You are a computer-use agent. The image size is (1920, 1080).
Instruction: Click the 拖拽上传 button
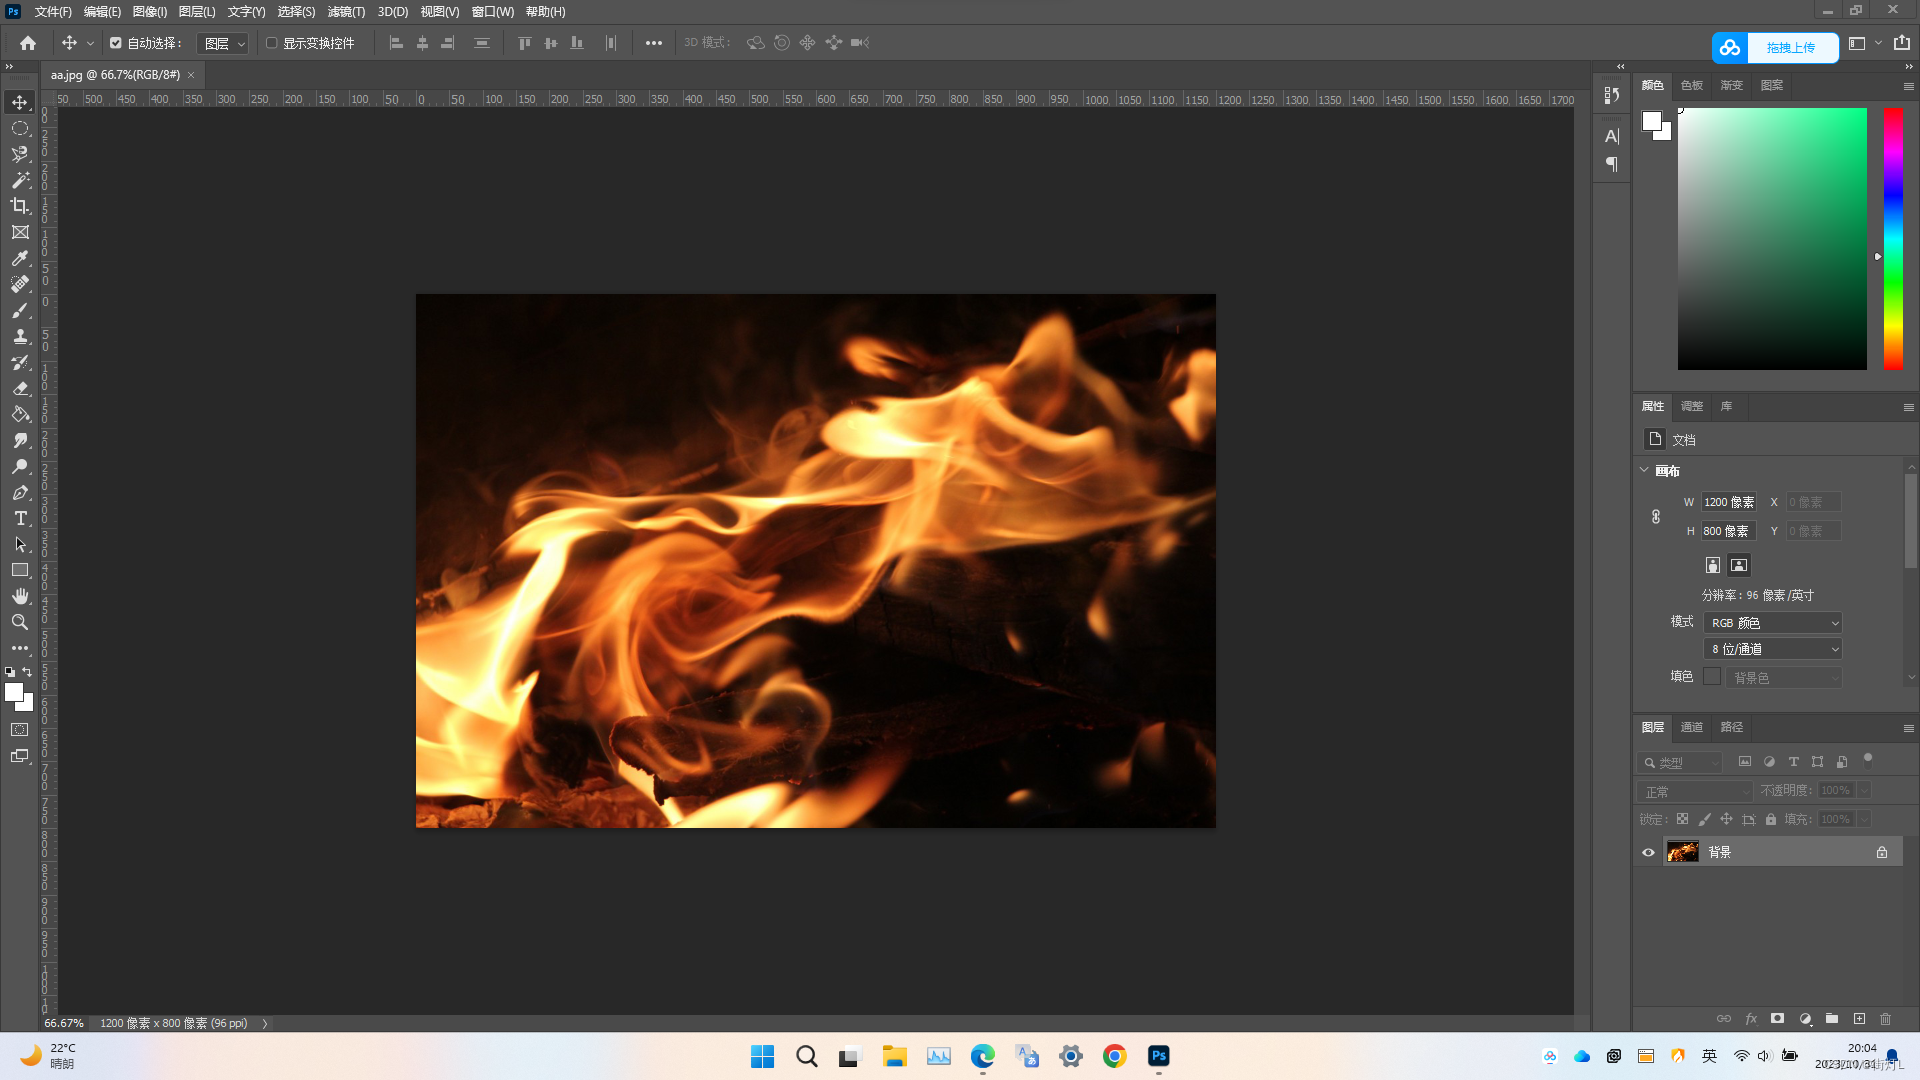click(x=1789, y=47)
